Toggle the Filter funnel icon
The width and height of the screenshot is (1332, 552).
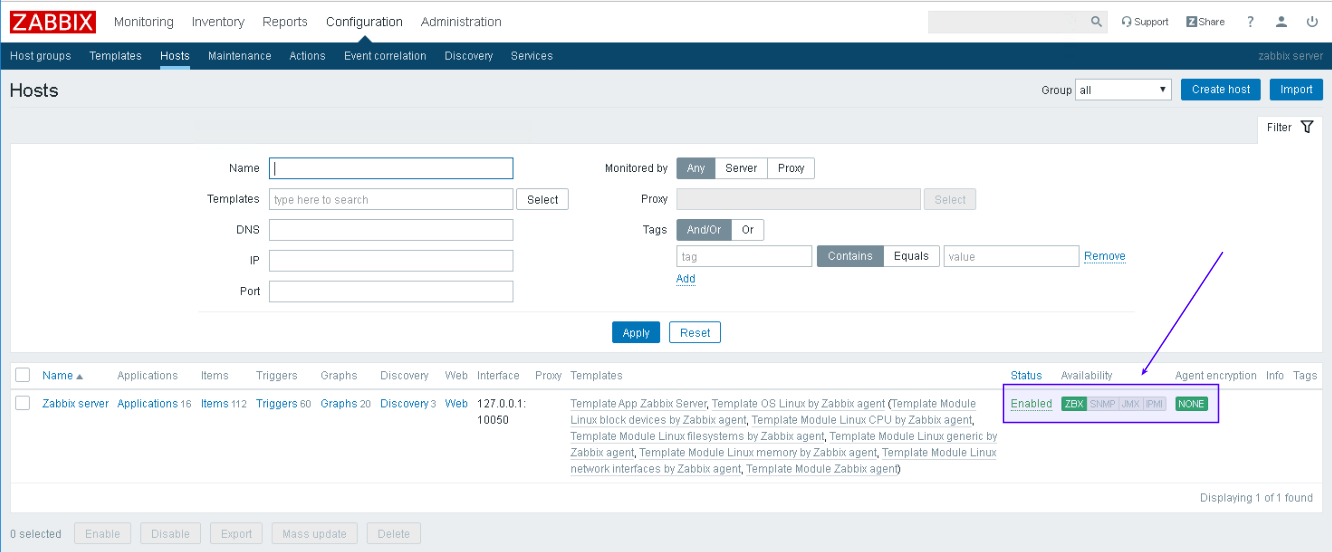coord(1306,127)
